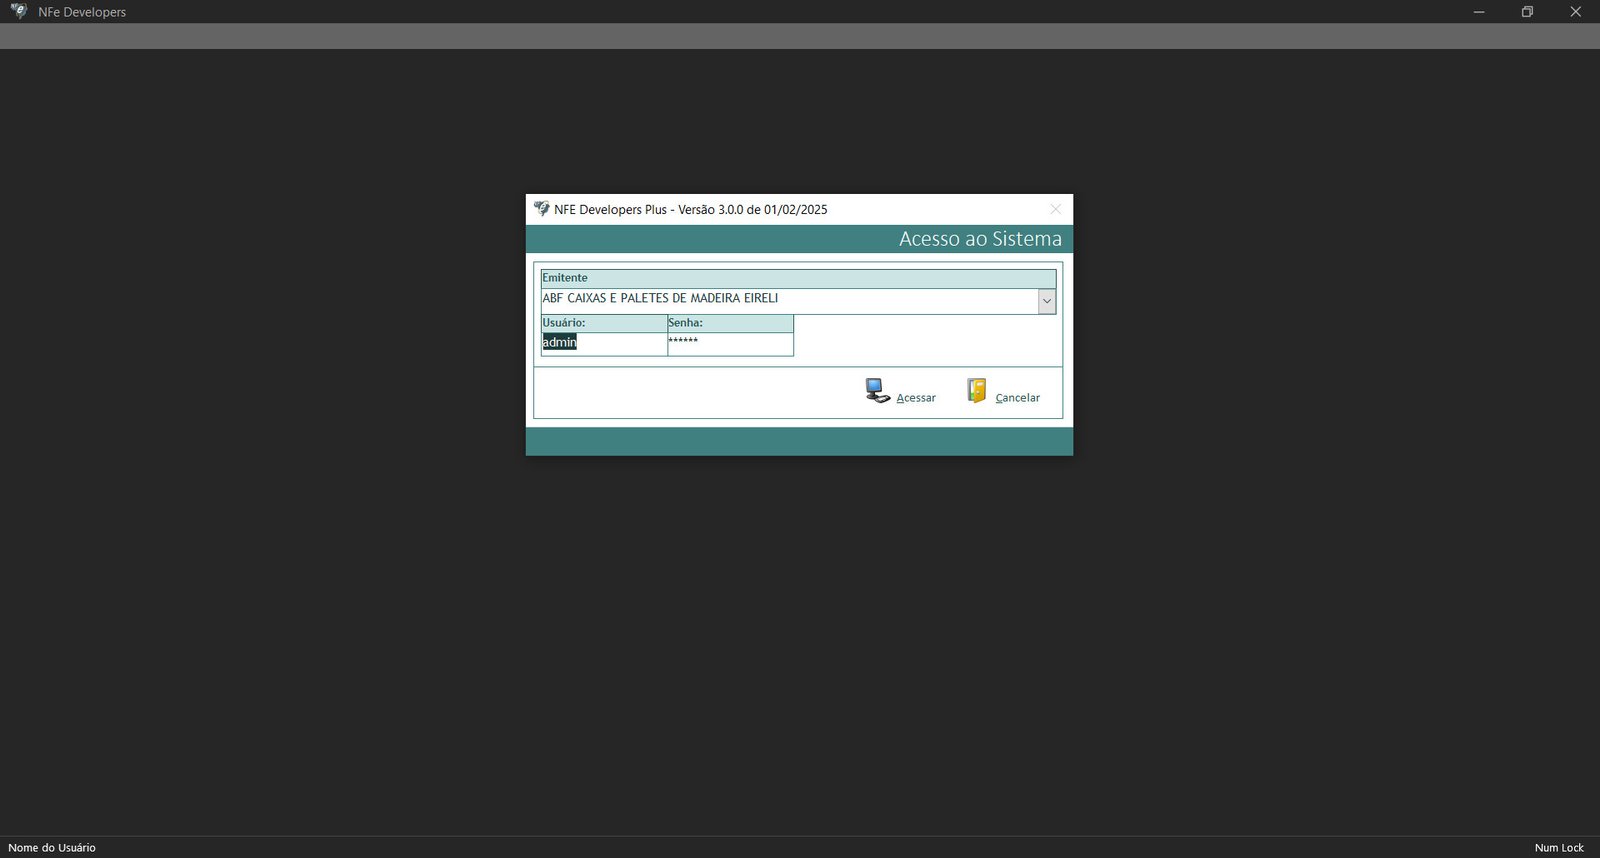Click the door icon next to Cancelar
The height and width of the screenshot is (858, 1600).
(977, 390)
